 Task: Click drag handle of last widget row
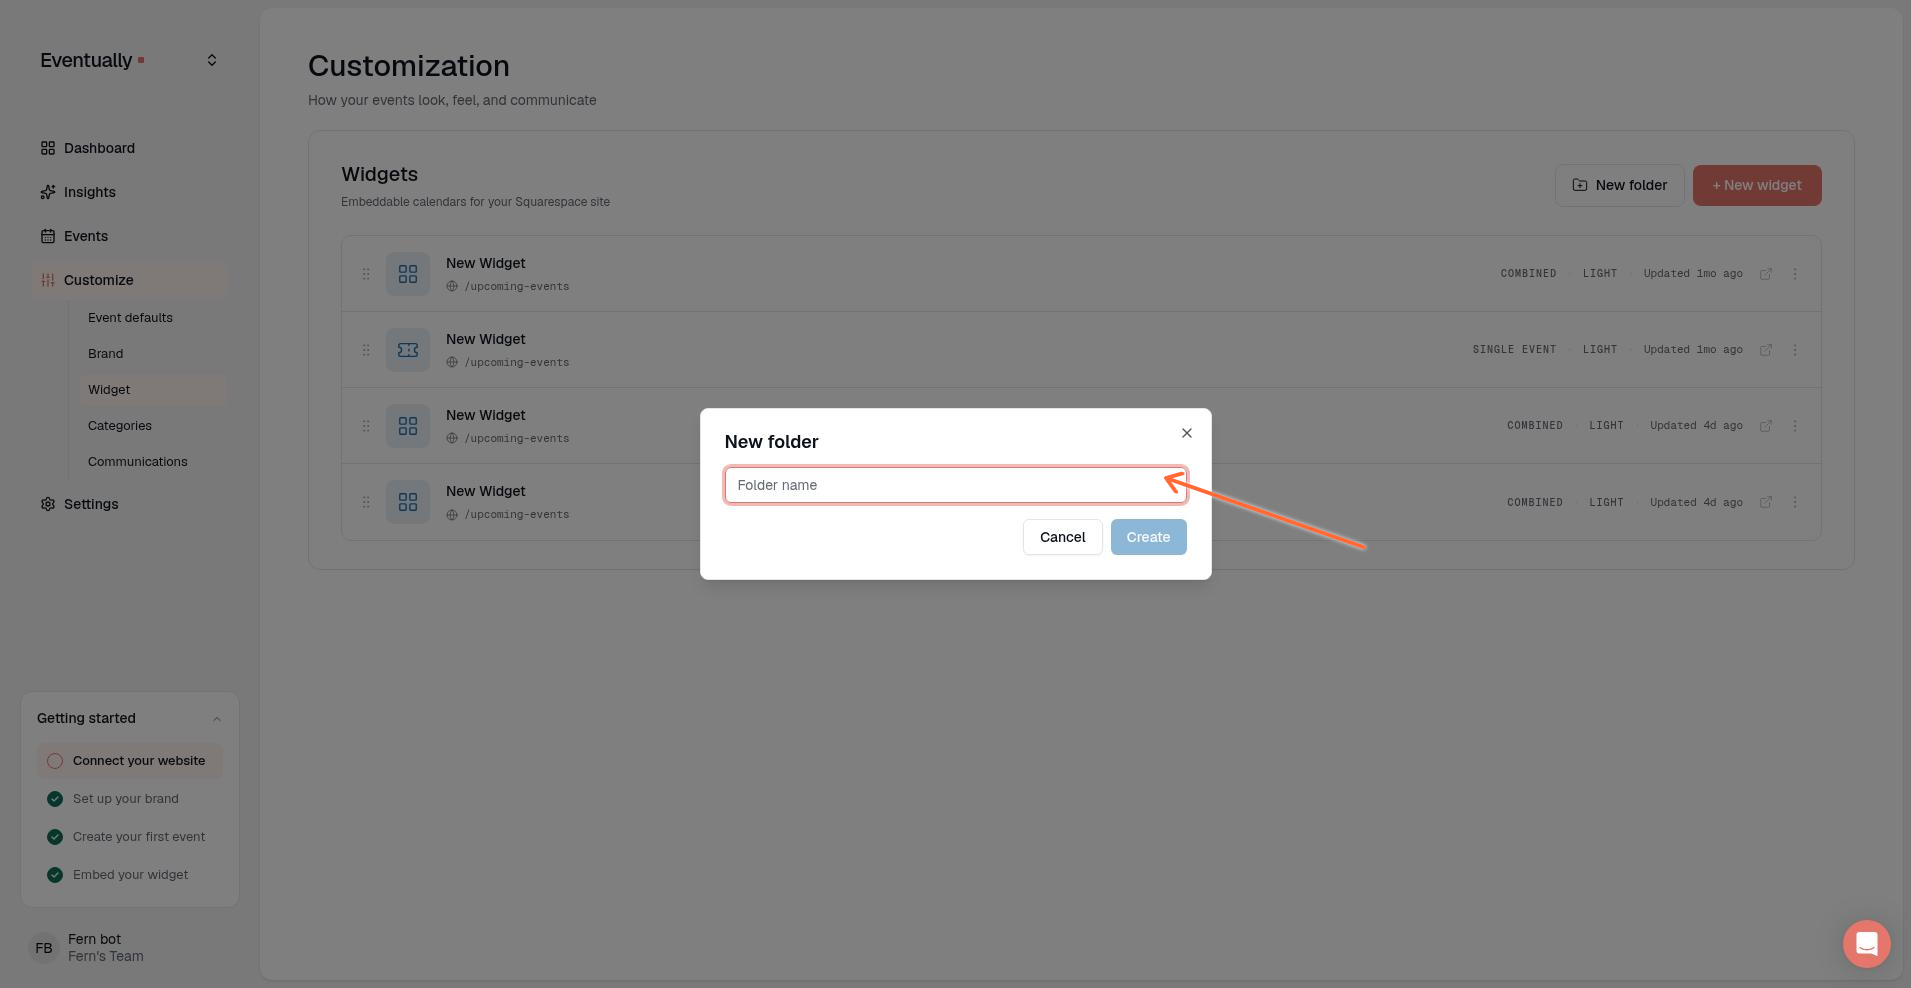click(366, 502)
